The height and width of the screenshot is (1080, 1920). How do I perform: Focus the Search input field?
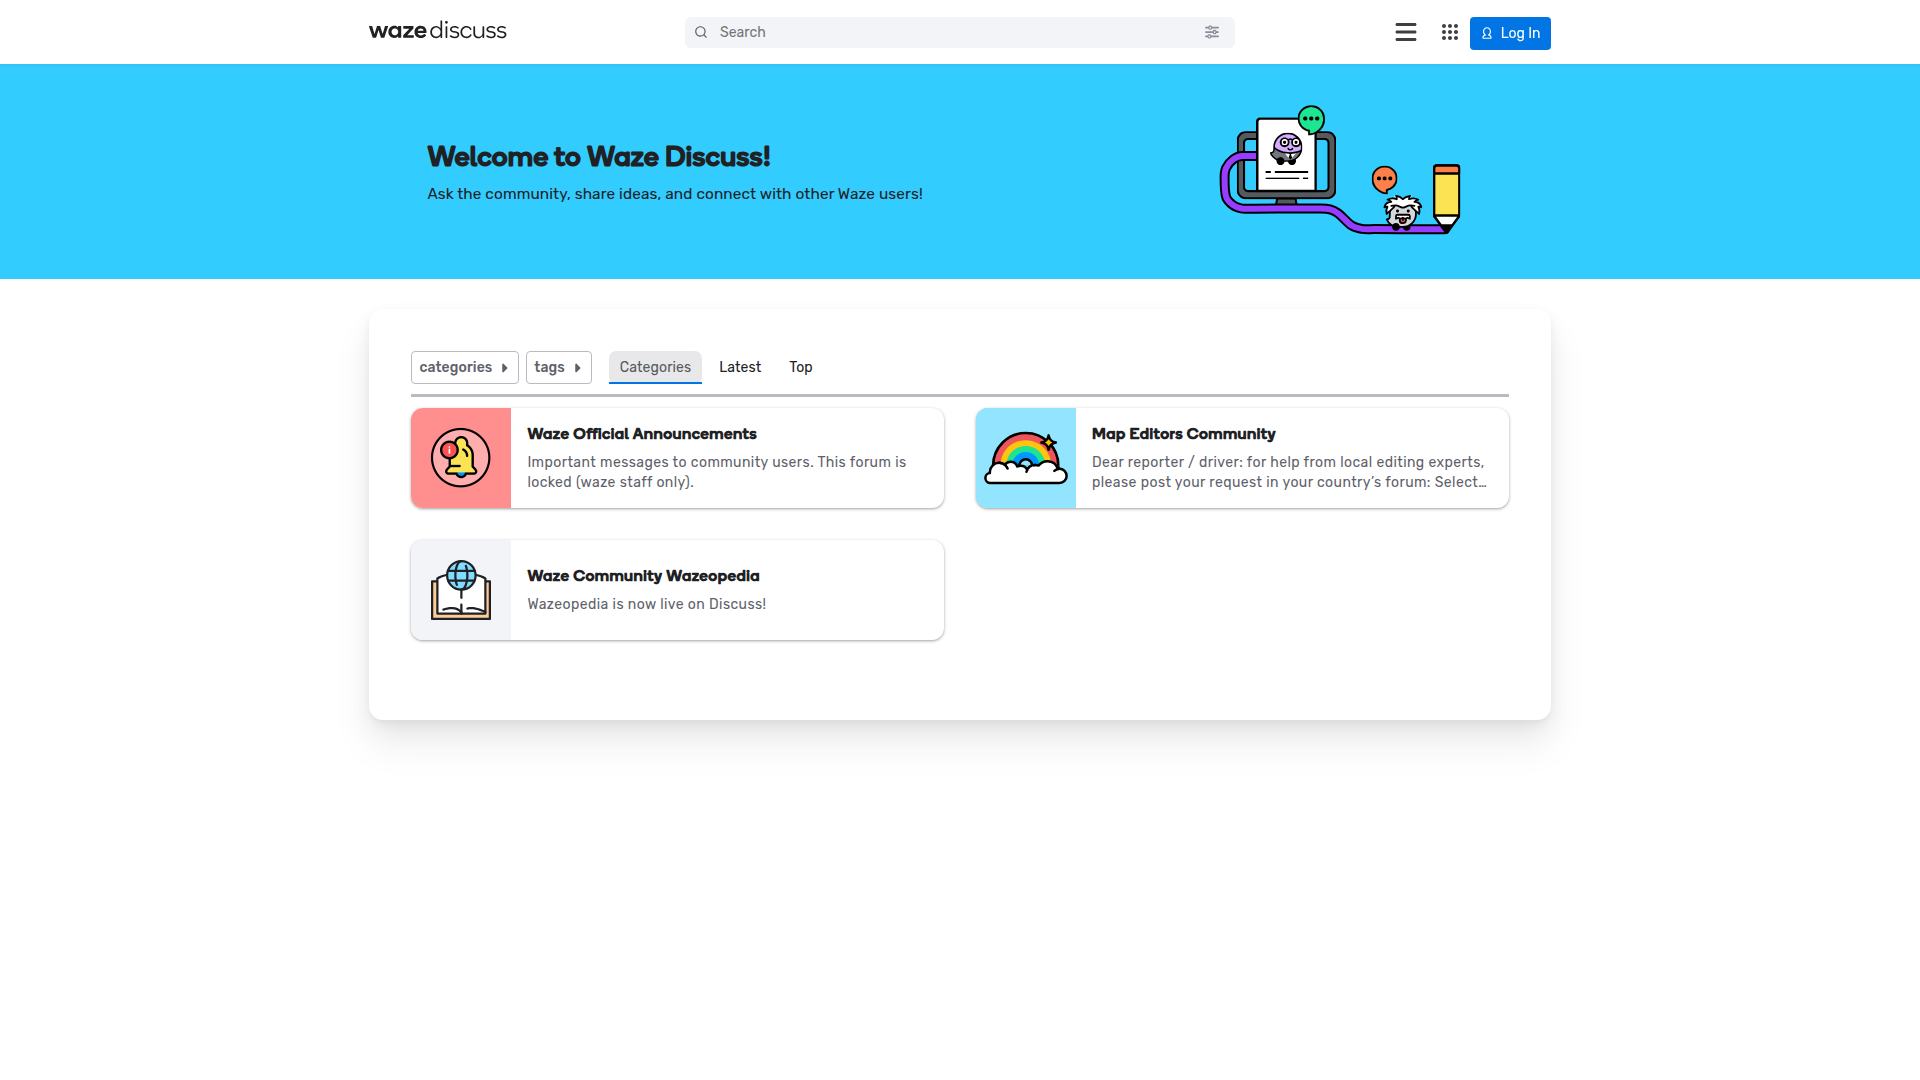(959, 32)
